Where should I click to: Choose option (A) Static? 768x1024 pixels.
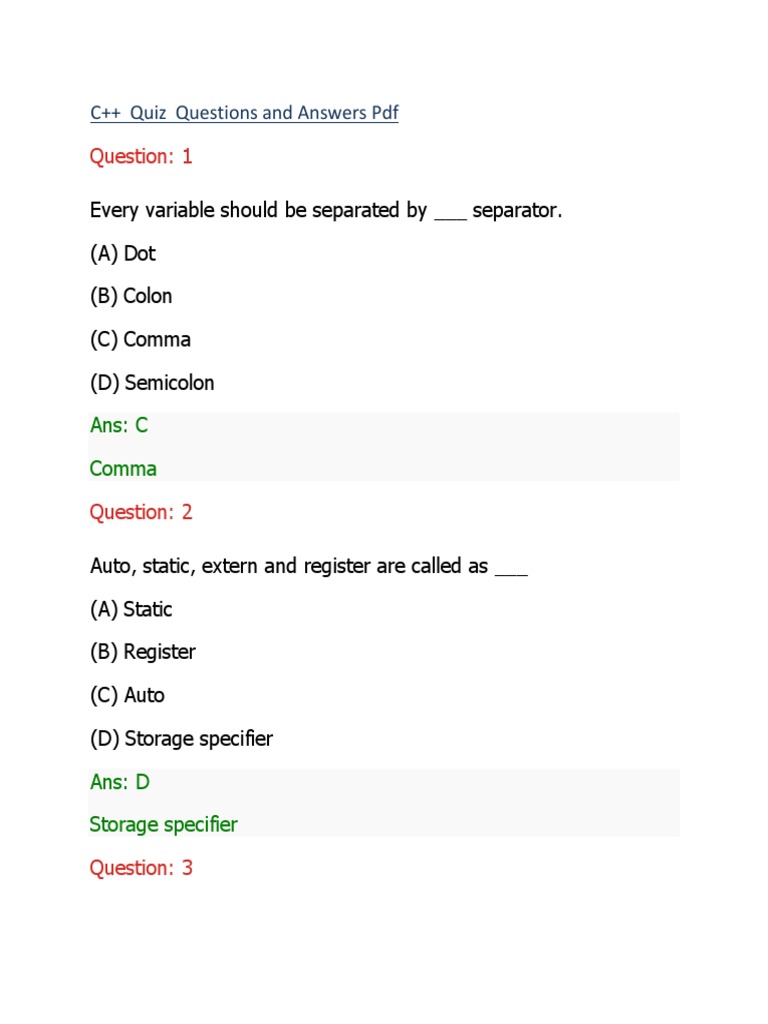[x=131, y=609]
